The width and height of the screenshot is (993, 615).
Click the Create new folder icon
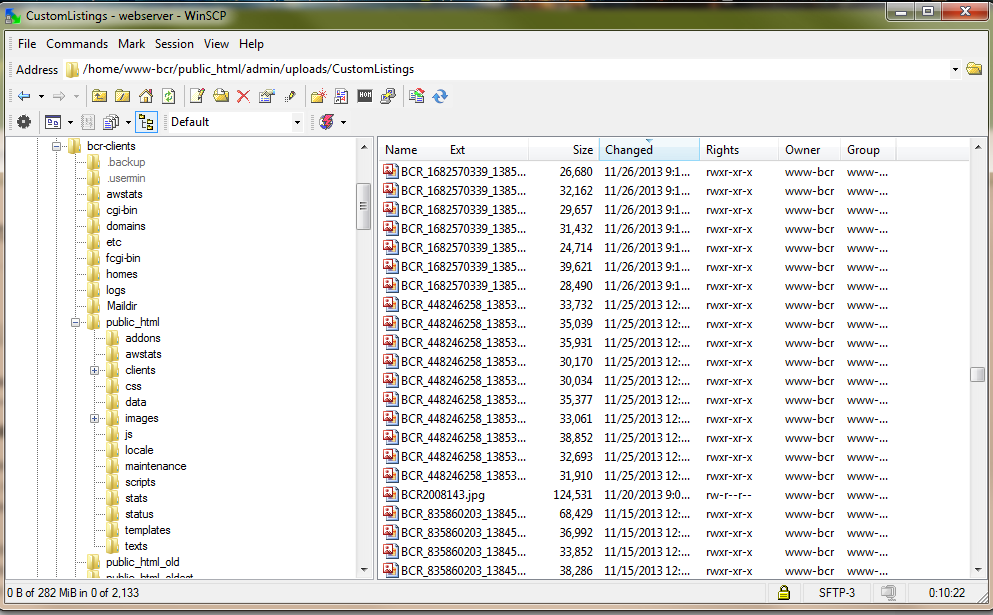click(318, 96)
